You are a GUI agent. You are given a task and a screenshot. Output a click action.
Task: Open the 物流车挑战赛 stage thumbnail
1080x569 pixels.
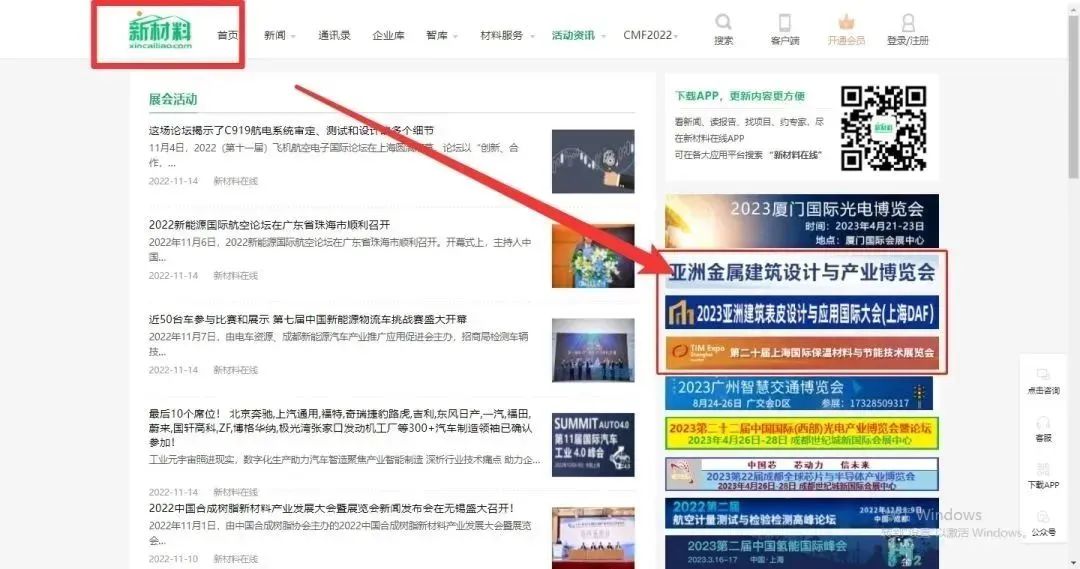[x=593, y=350]
